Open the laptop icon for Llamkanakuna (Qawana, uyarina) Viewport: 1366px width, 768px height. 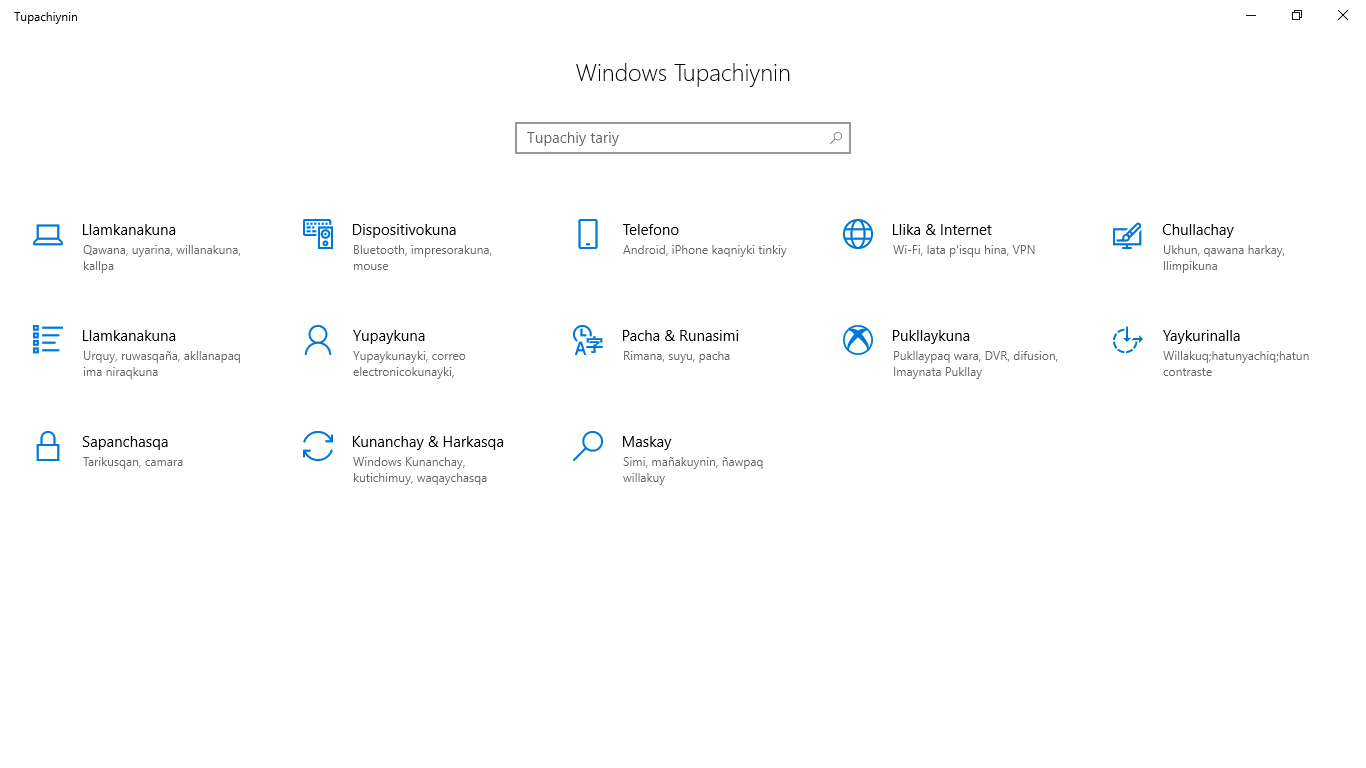click(48, 235)
